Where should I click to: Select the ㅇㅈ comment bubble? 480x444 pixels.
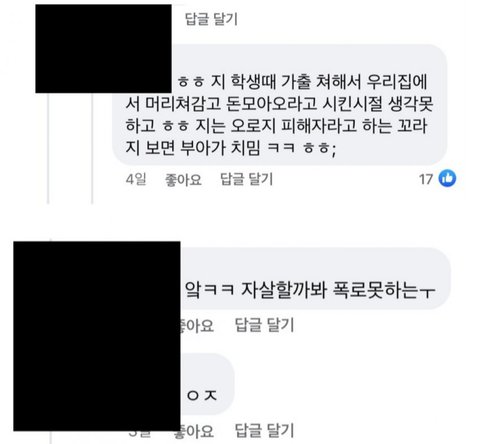pyautogui.click(x=207, y=384)
